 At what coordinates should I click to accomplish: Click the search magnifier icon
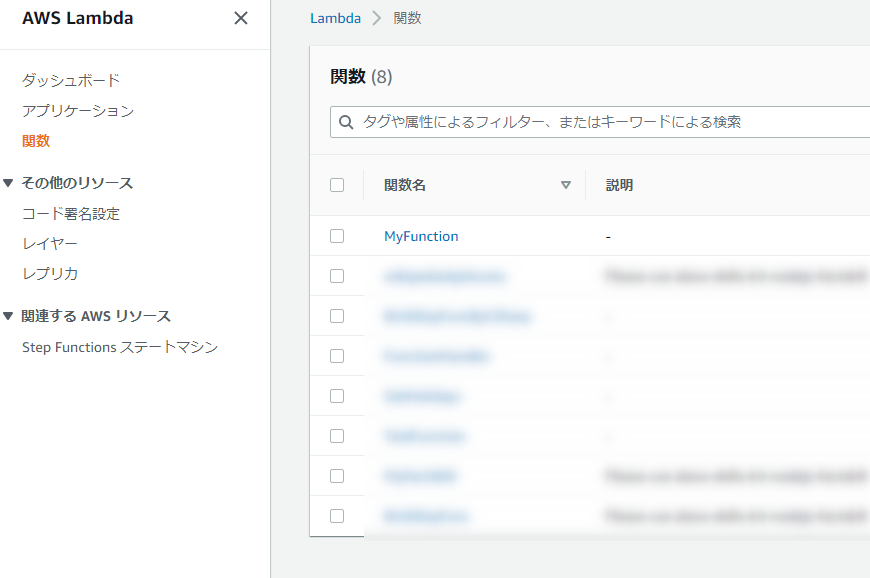(346, 122)
